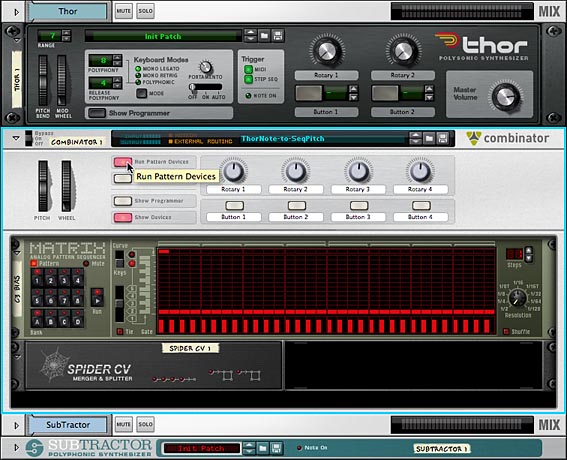Mute the SubTractor track

tap(124, 424)
